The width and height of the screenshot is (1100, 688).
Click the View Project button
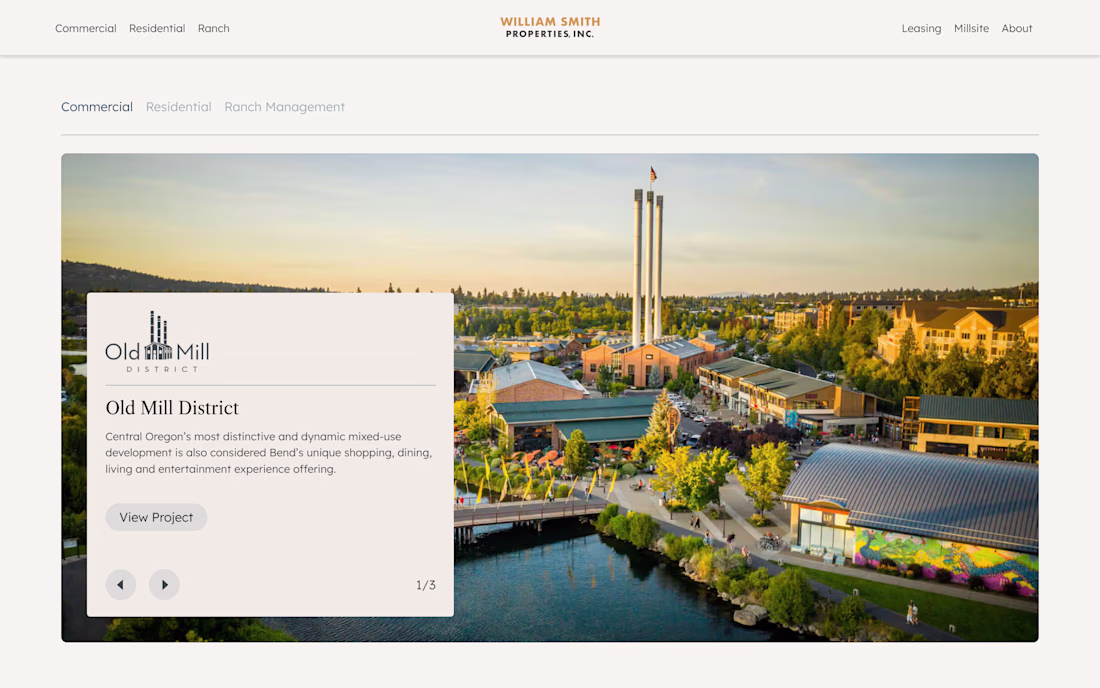tap(156, 517)
